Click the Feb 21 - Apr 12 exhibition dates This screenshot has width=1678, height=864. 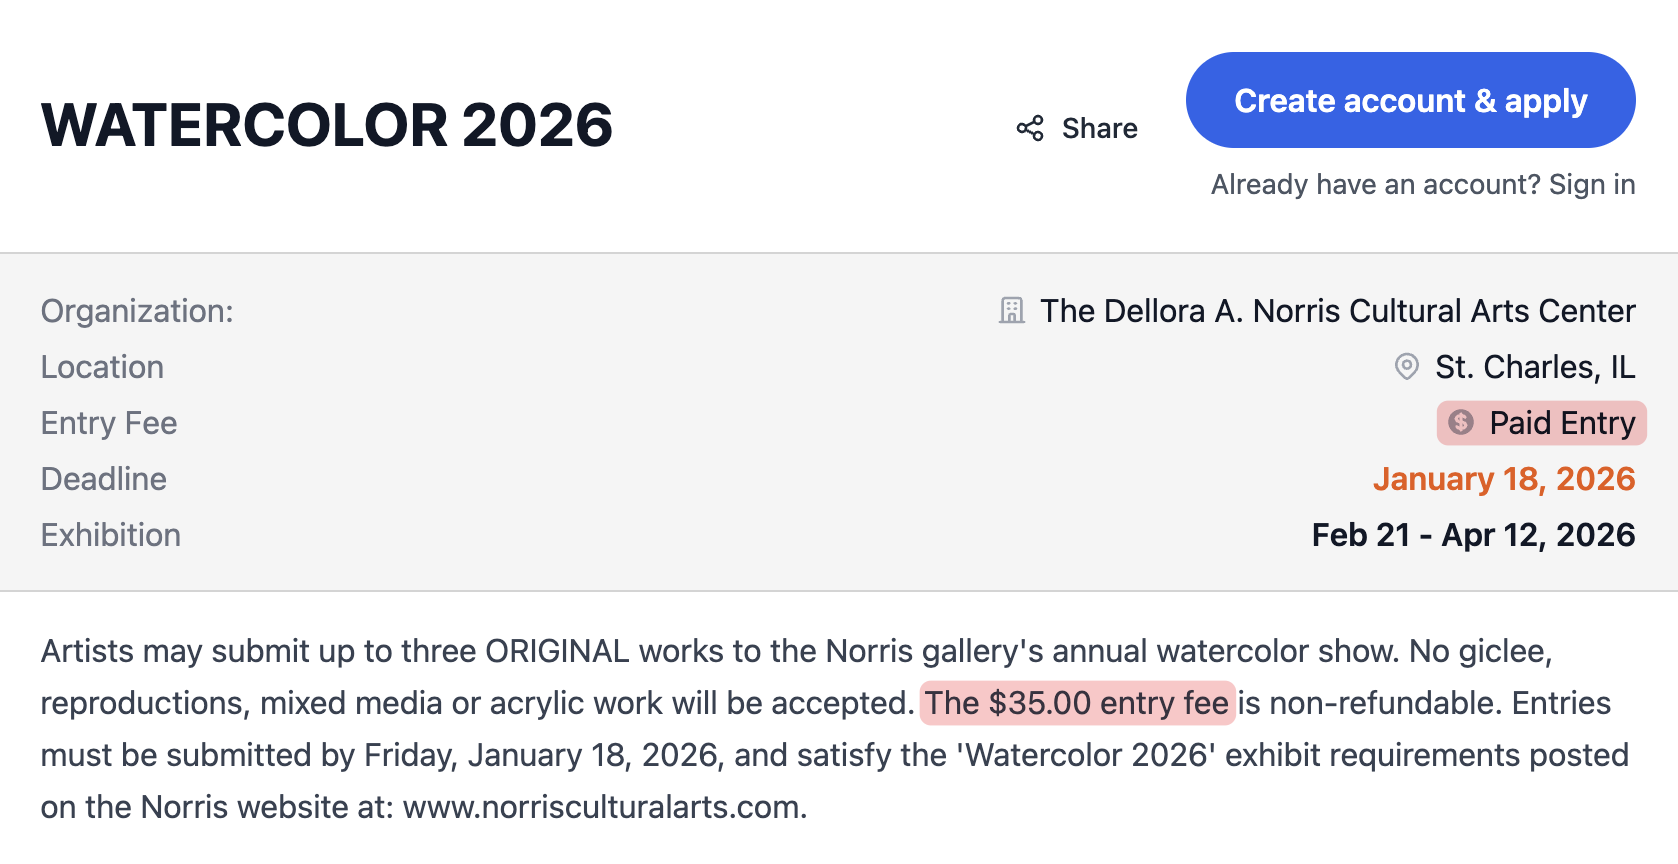pyautogui.click(x=1473, y=535)
